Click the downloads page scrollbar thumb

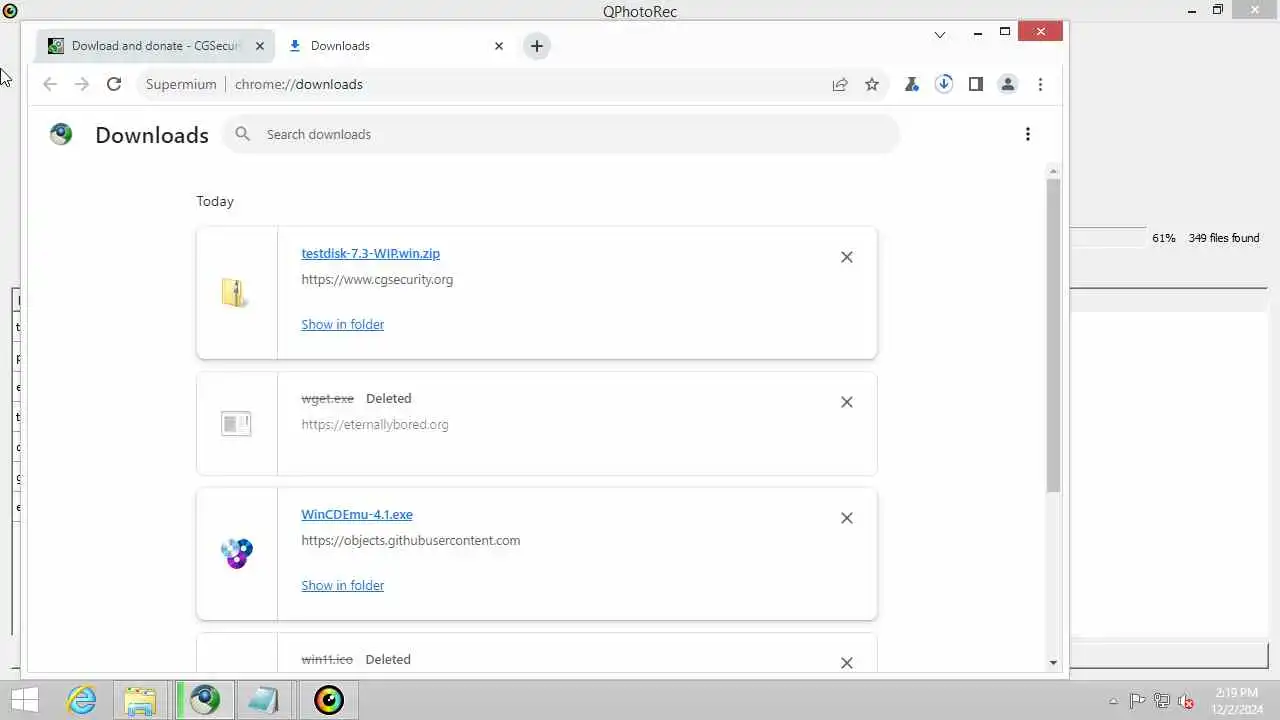point(1053,335)
